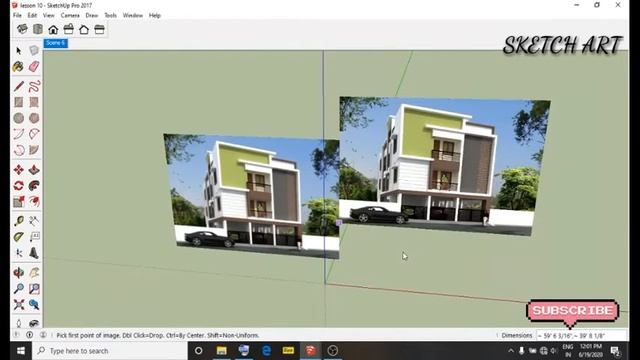Click the Zoom Extents tool

[x=18, y=304]
